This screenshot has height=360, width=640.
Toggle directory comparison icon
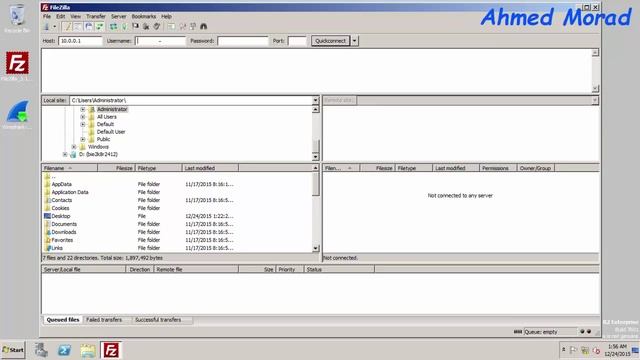point(182,27)
